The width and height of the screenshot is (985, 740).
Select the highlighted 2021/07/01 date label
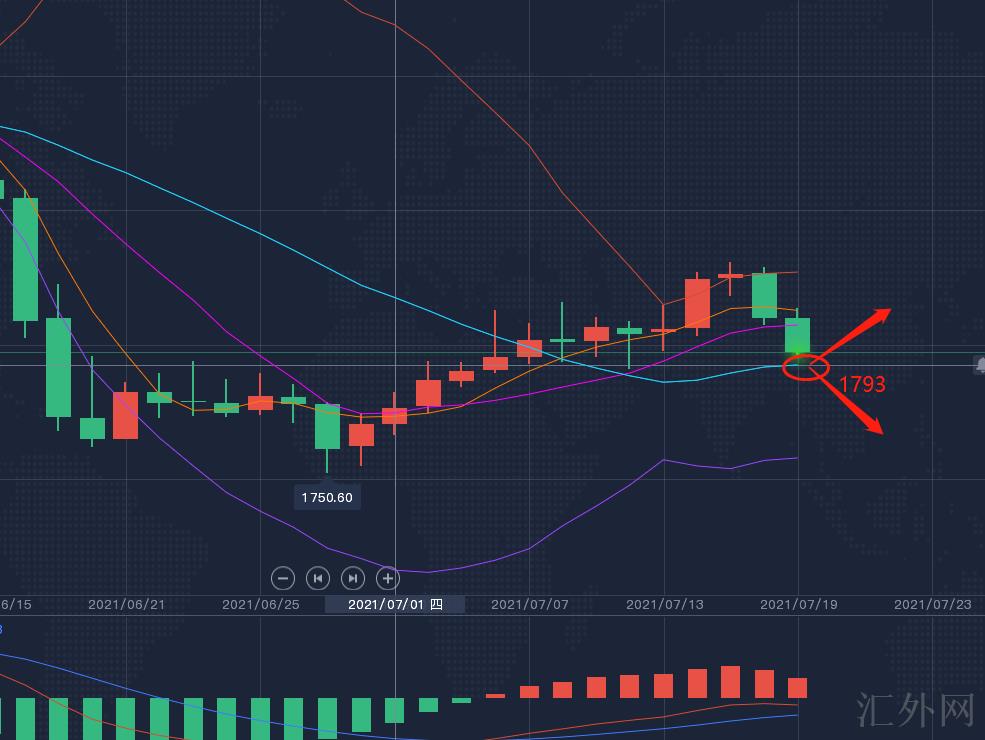(x=394, y=604)
